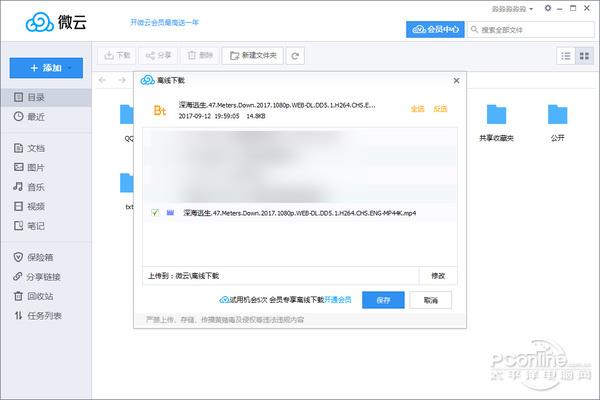
Task: Click the refresh icon in toolbar
Action: point(295,56)
